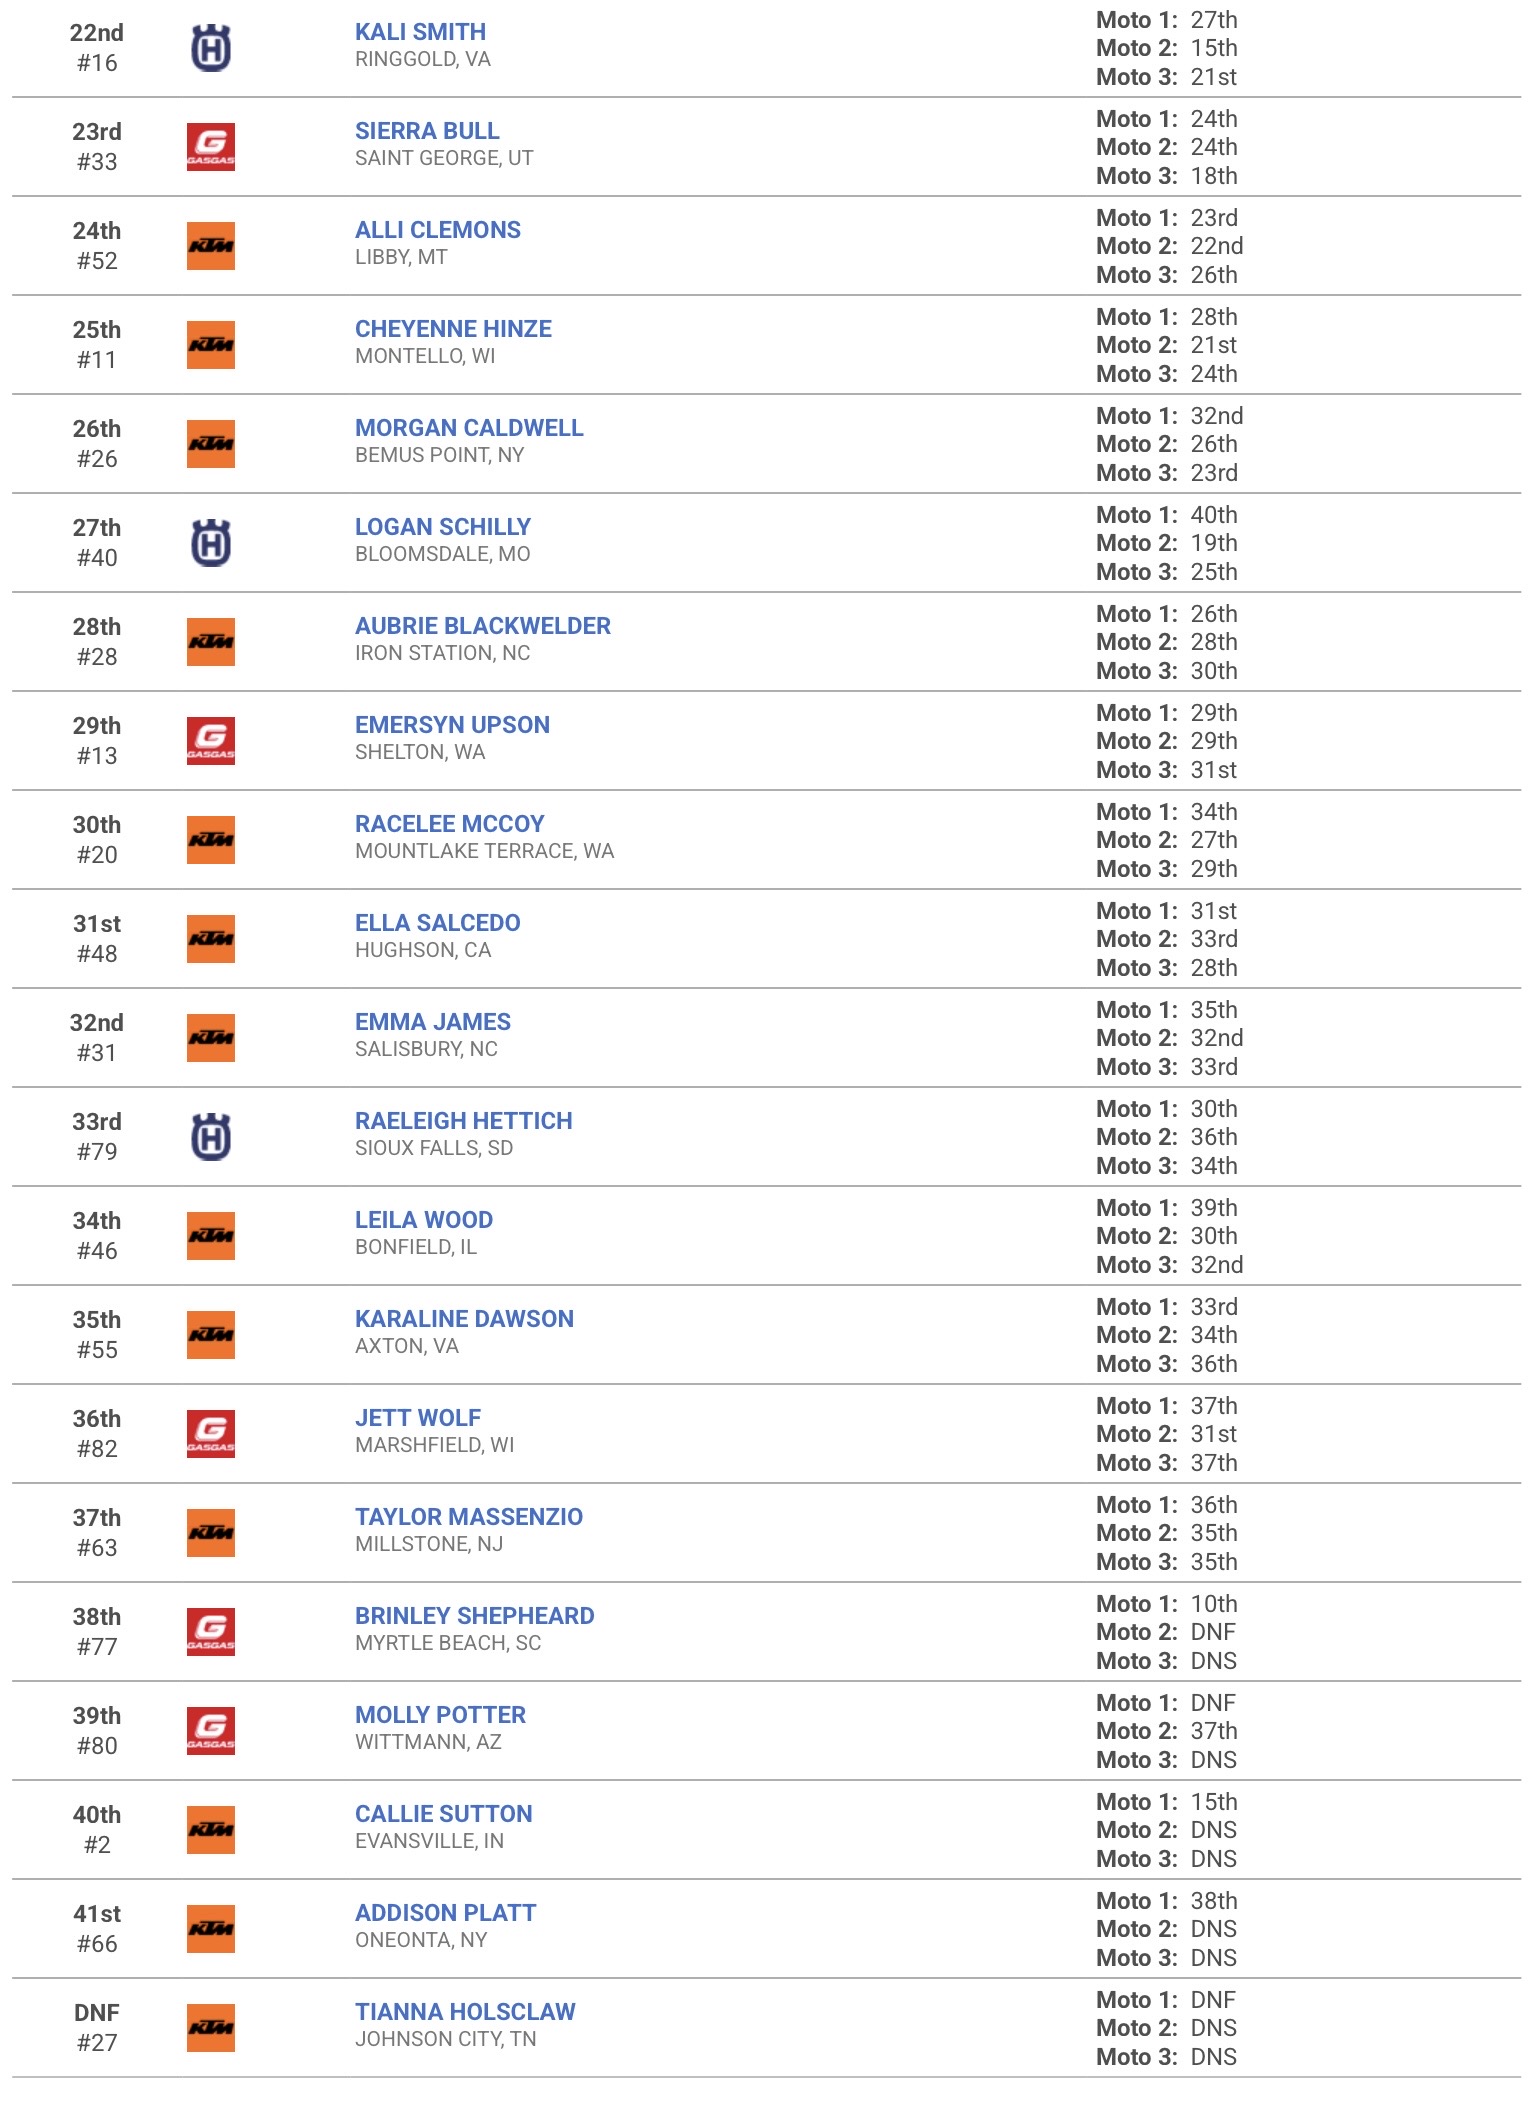This screenshot has height=2118, width=1534.
Task: Select the Morgan Caldwell name link
Action: click(469, 428)
